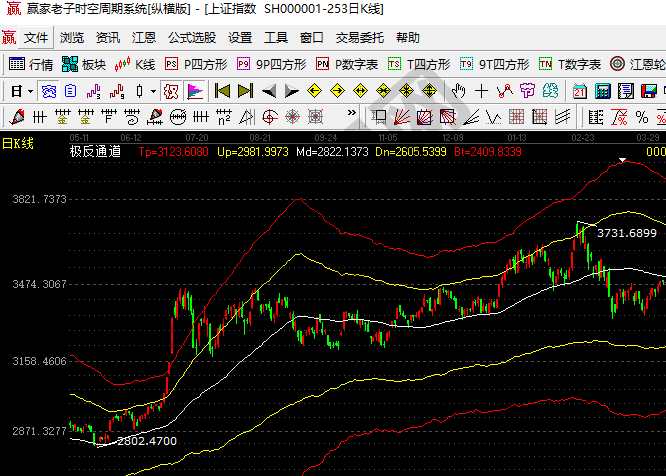Image resolution: width=666 pixels, height=476 pixels.
Task: Open the calculator tool
Action: point(603,91)
